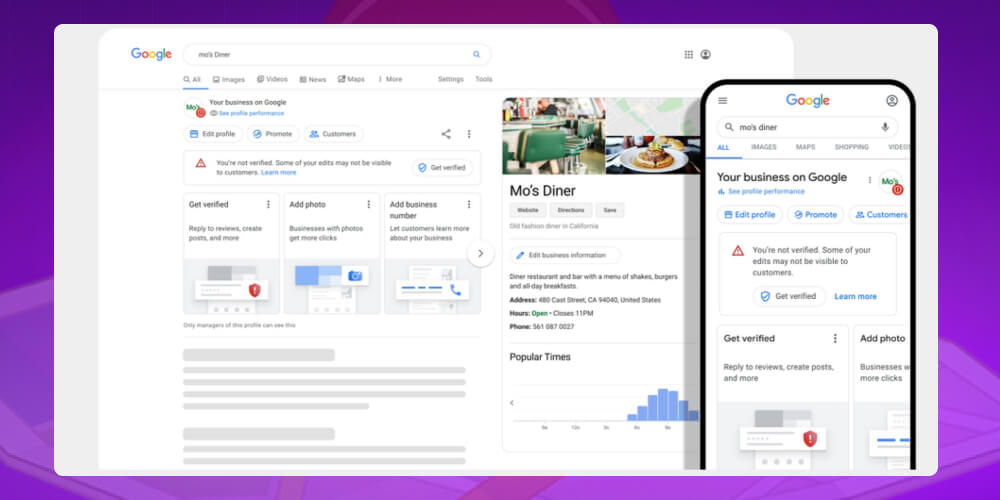
Task: Tap the Mo's logo on mobile profile
Action: [x=890, y=182]
